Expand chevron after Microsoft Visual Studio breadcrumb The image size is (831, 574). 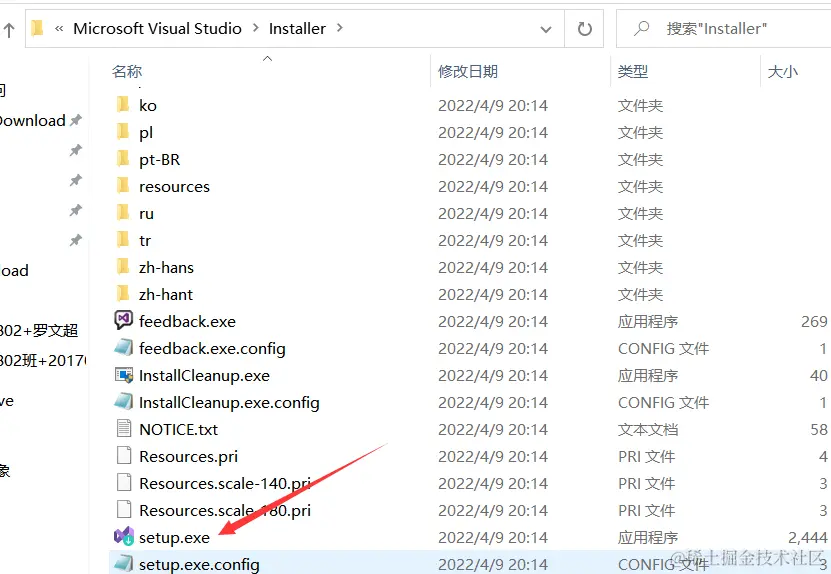(255, 28)
